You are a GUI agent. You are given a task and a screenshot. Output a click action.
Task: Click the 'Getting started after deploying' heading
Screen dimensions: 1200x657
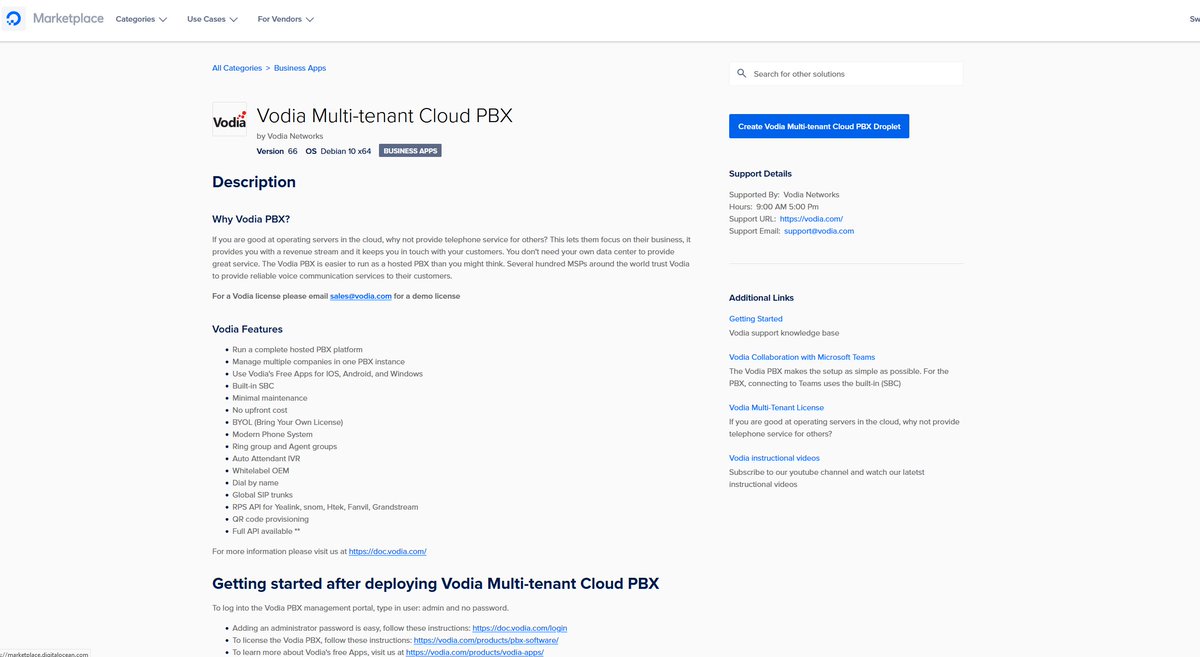click(435, 583)
